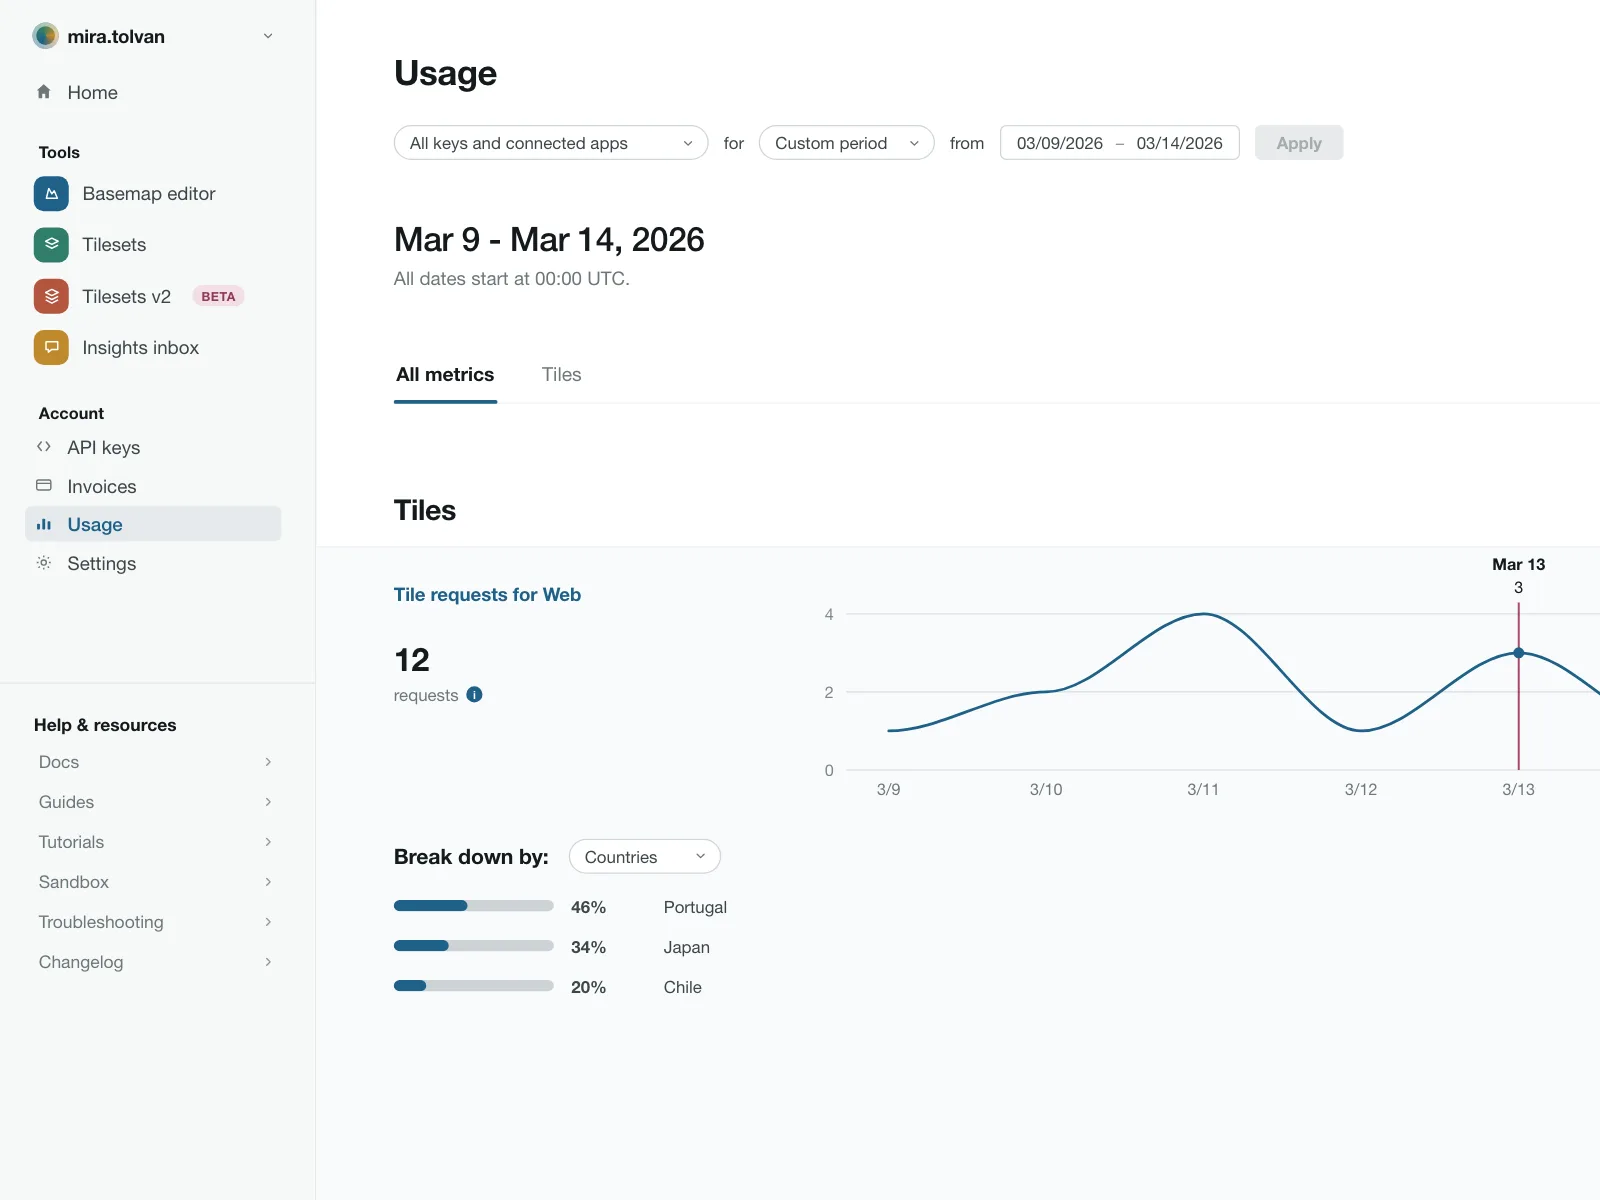1600x1200 pixels.
Task: Click the start date 03/09/2026 field
Action: click(1060, 143)
